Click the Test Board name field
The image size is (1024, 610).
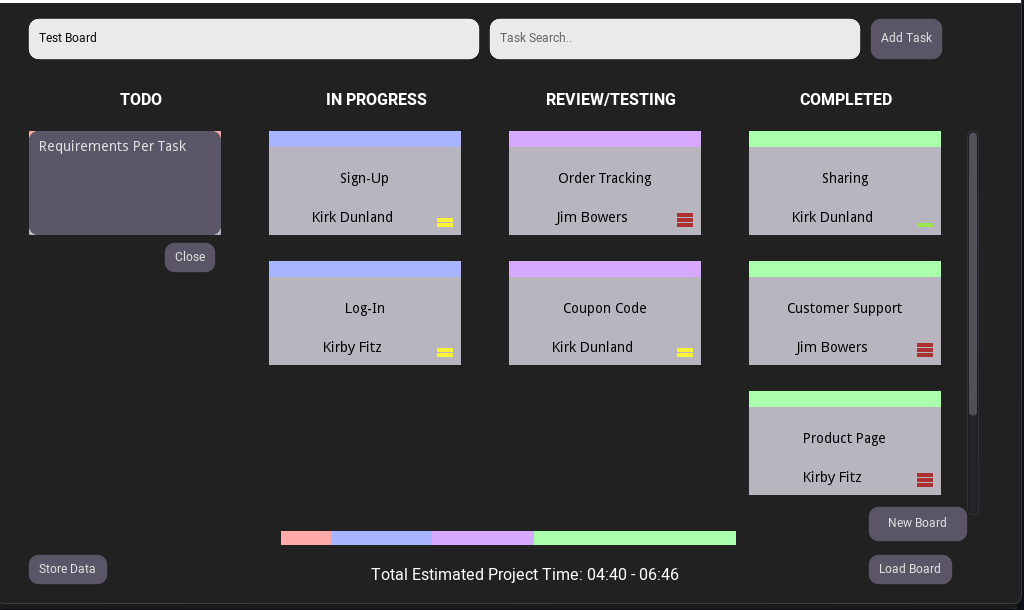click(x=254, y=39)
